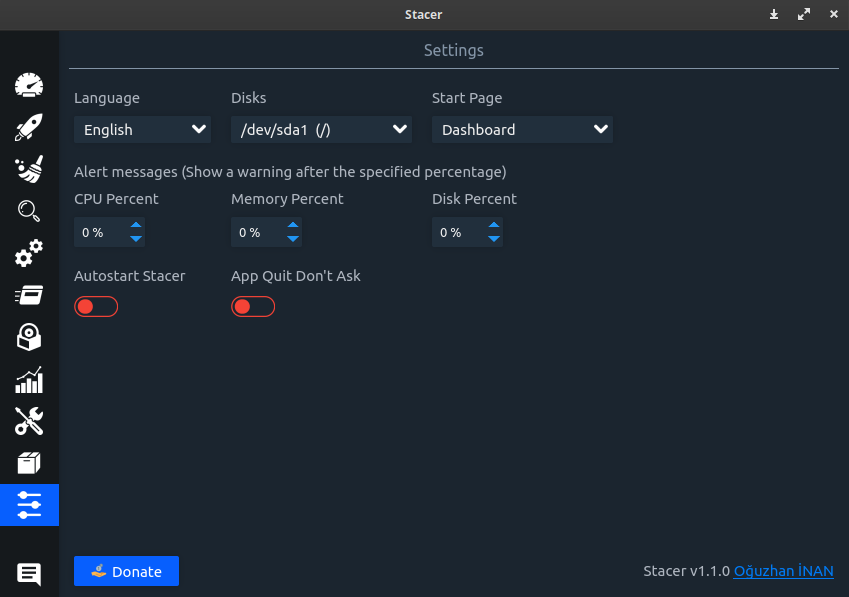Click the Settings page heading

pyautogui.click(x=454, y=50)
